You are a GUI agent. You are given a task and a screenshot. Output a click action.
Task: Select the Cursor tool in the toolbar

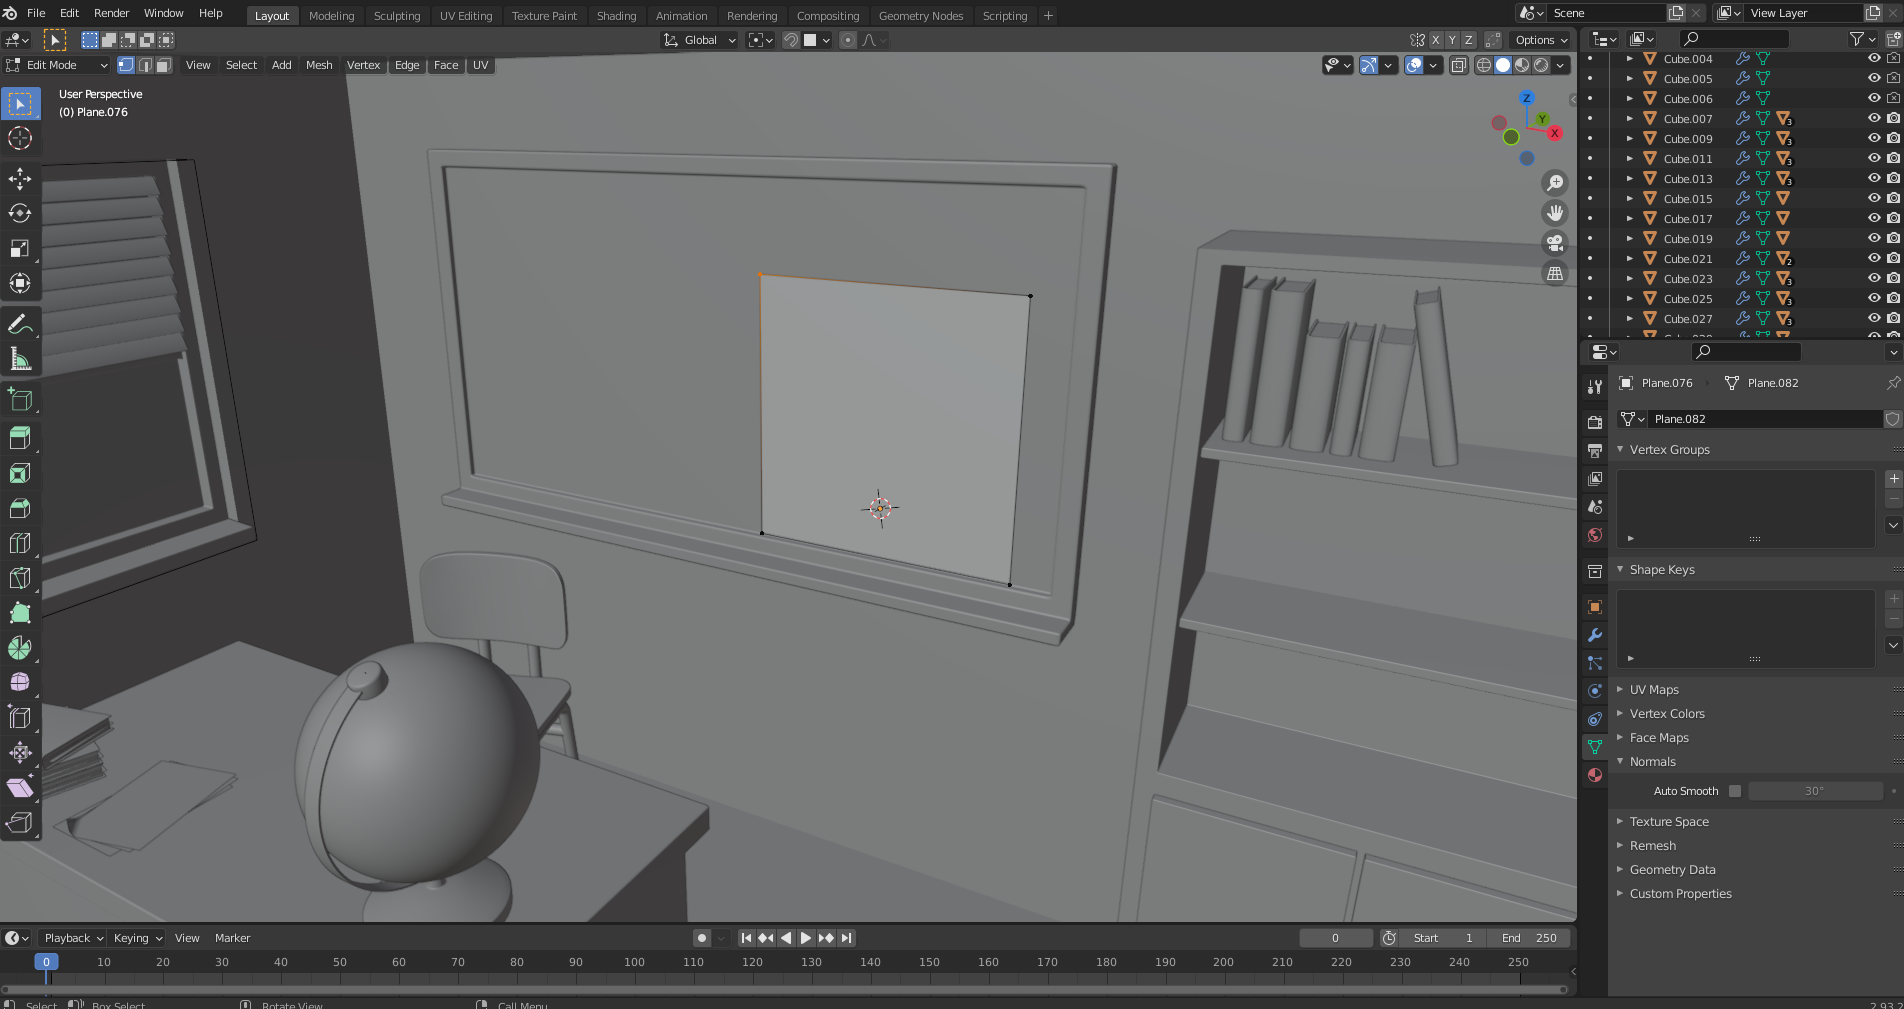point(20,138)
